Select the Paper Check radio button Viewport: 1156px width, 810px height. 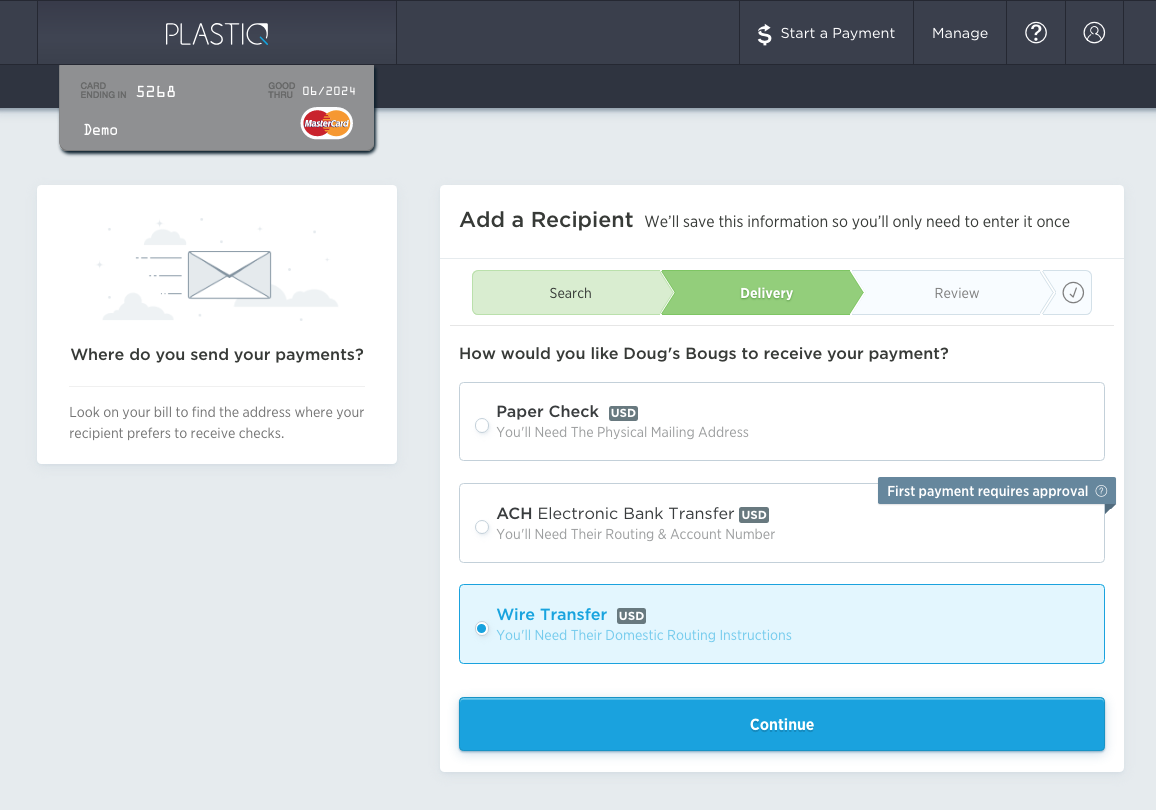[481, 425]
